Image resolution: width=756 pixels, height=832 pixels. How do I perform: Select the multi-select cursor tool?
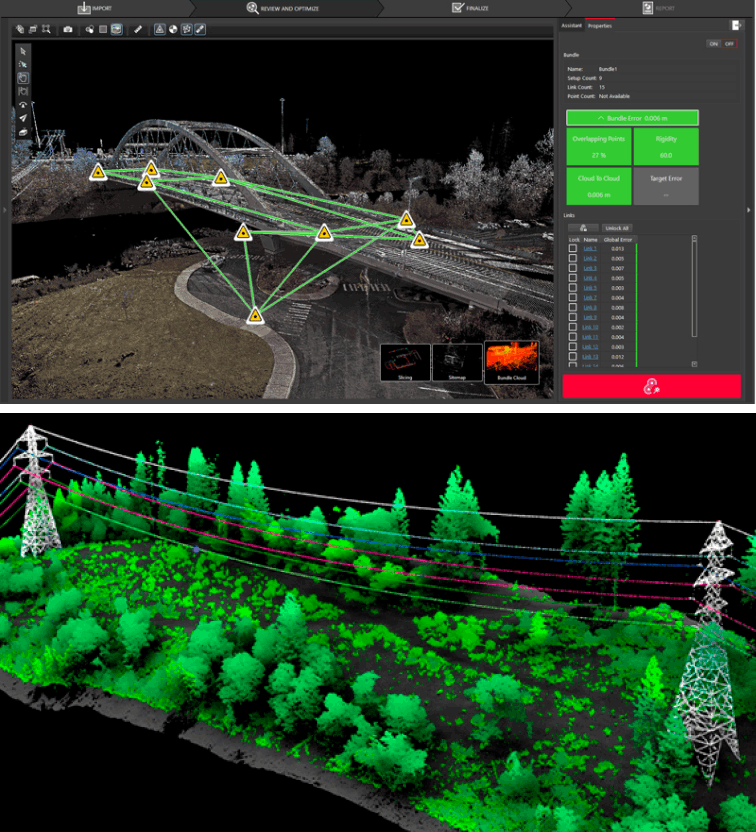click(23, 64)
